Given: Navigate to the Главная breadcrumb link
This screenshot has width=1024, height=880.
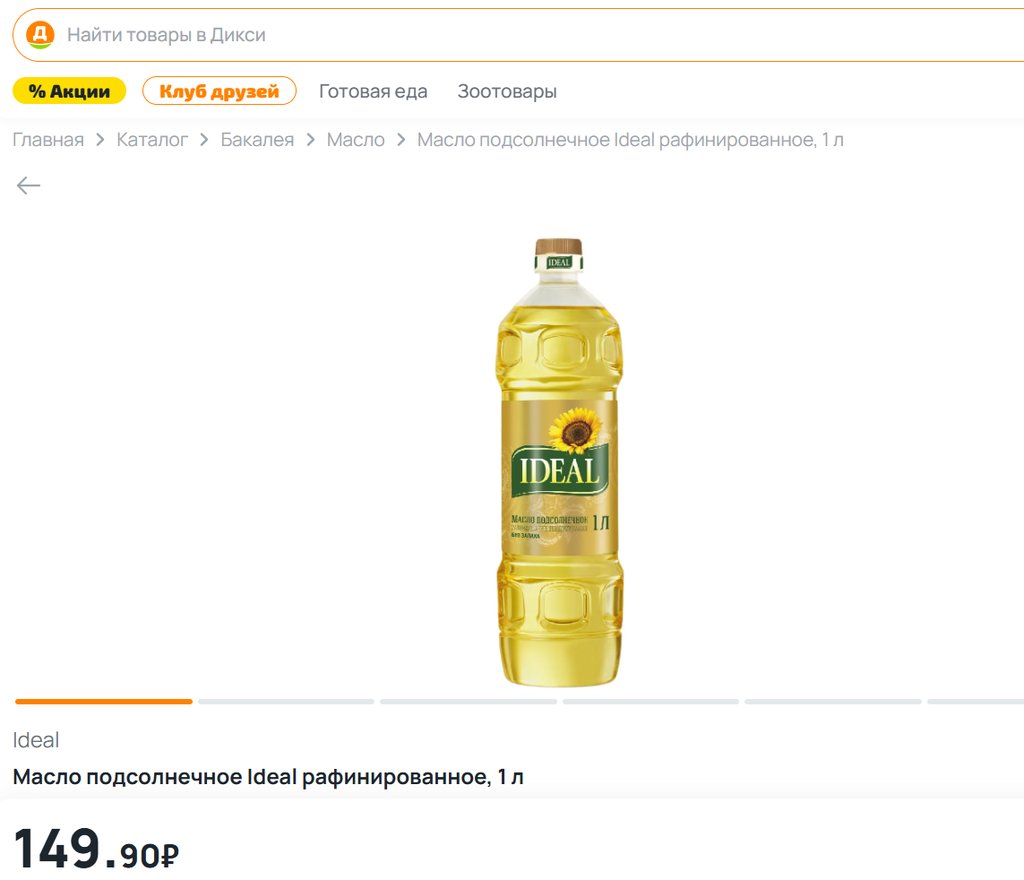Looking at the screenshot, I should click(48, 140).
